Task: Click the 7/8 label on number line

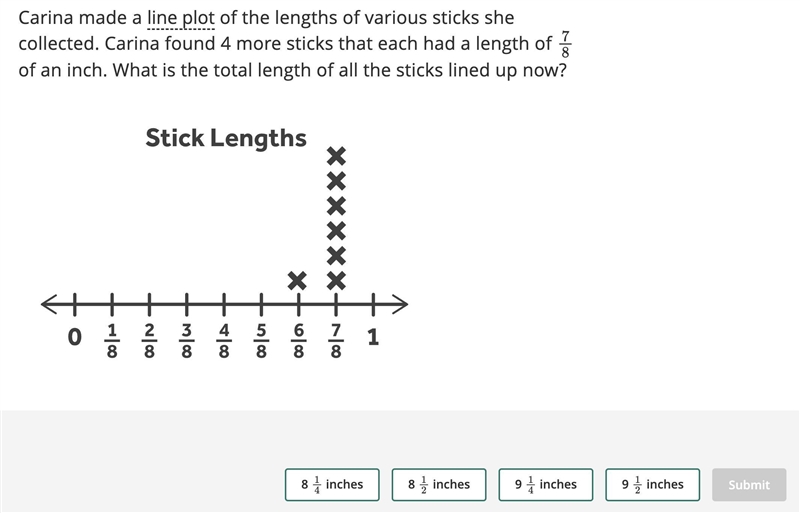Action: [336, 341]
